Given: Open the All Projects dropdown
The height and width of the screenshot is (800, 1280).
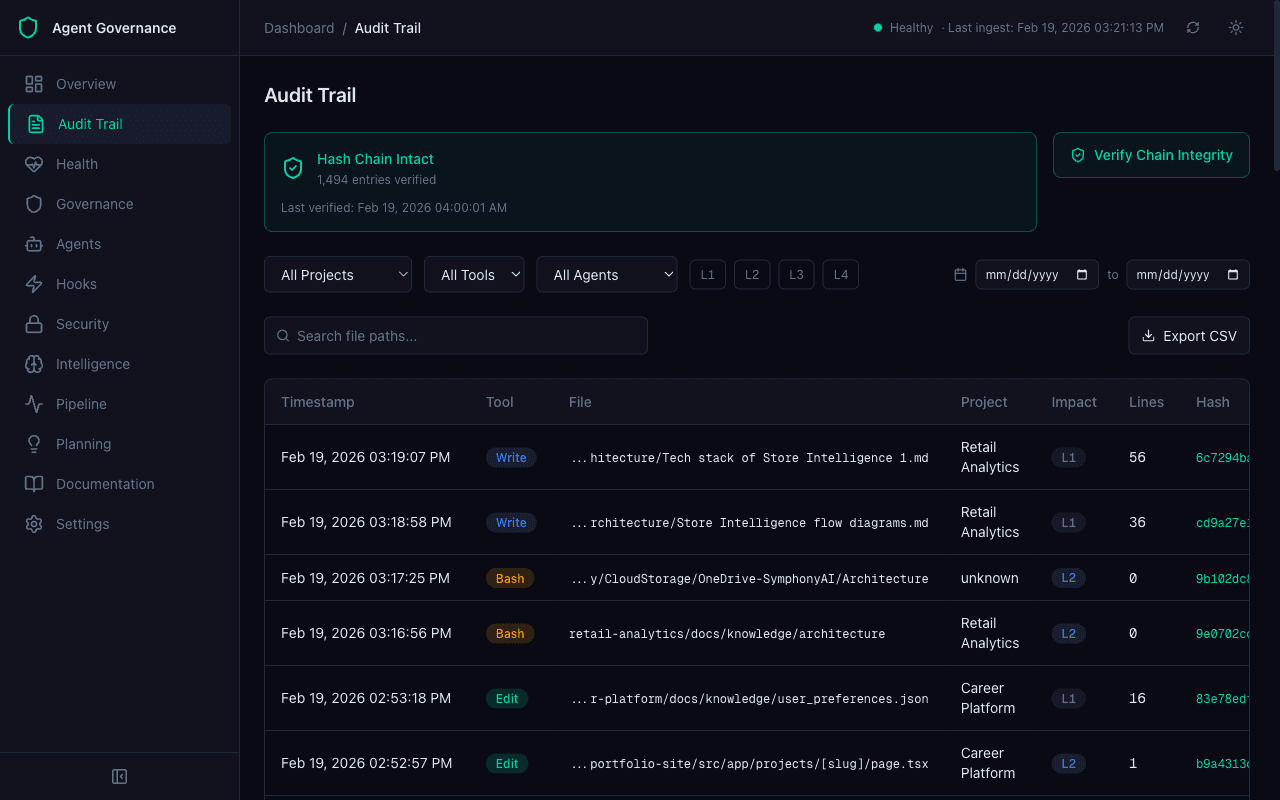Looking at the screenshot, I should 338,274.
